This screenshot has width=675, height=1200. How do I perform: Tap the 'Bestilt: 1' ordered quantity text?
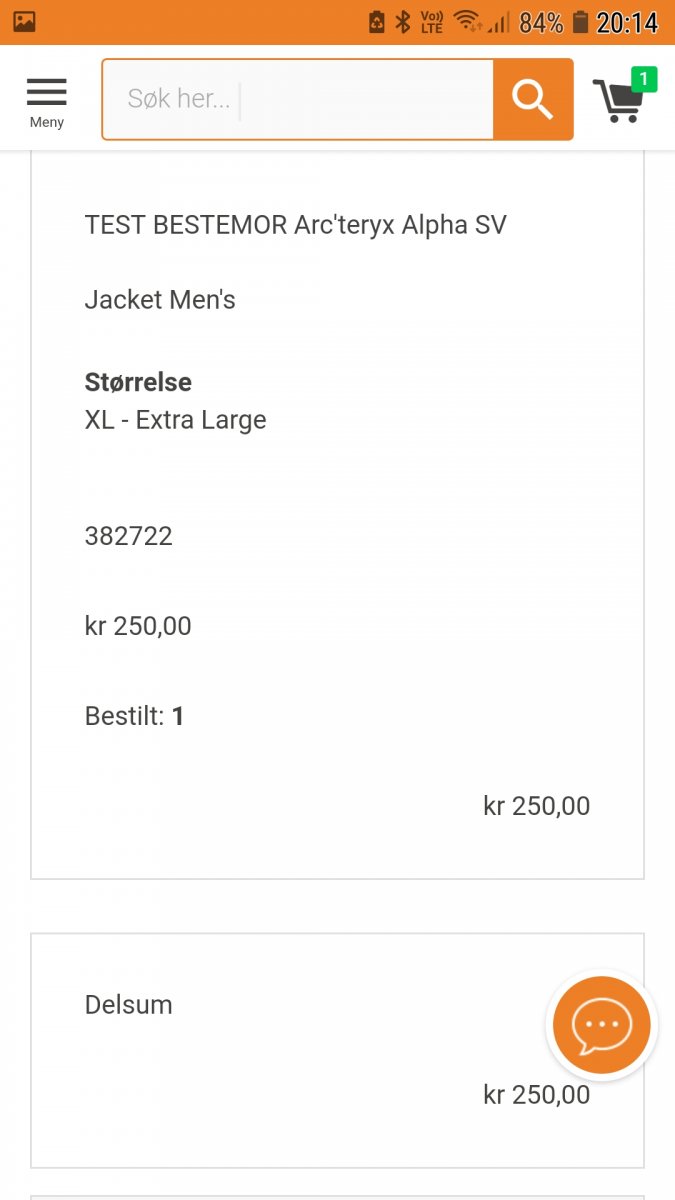(134, 716)
